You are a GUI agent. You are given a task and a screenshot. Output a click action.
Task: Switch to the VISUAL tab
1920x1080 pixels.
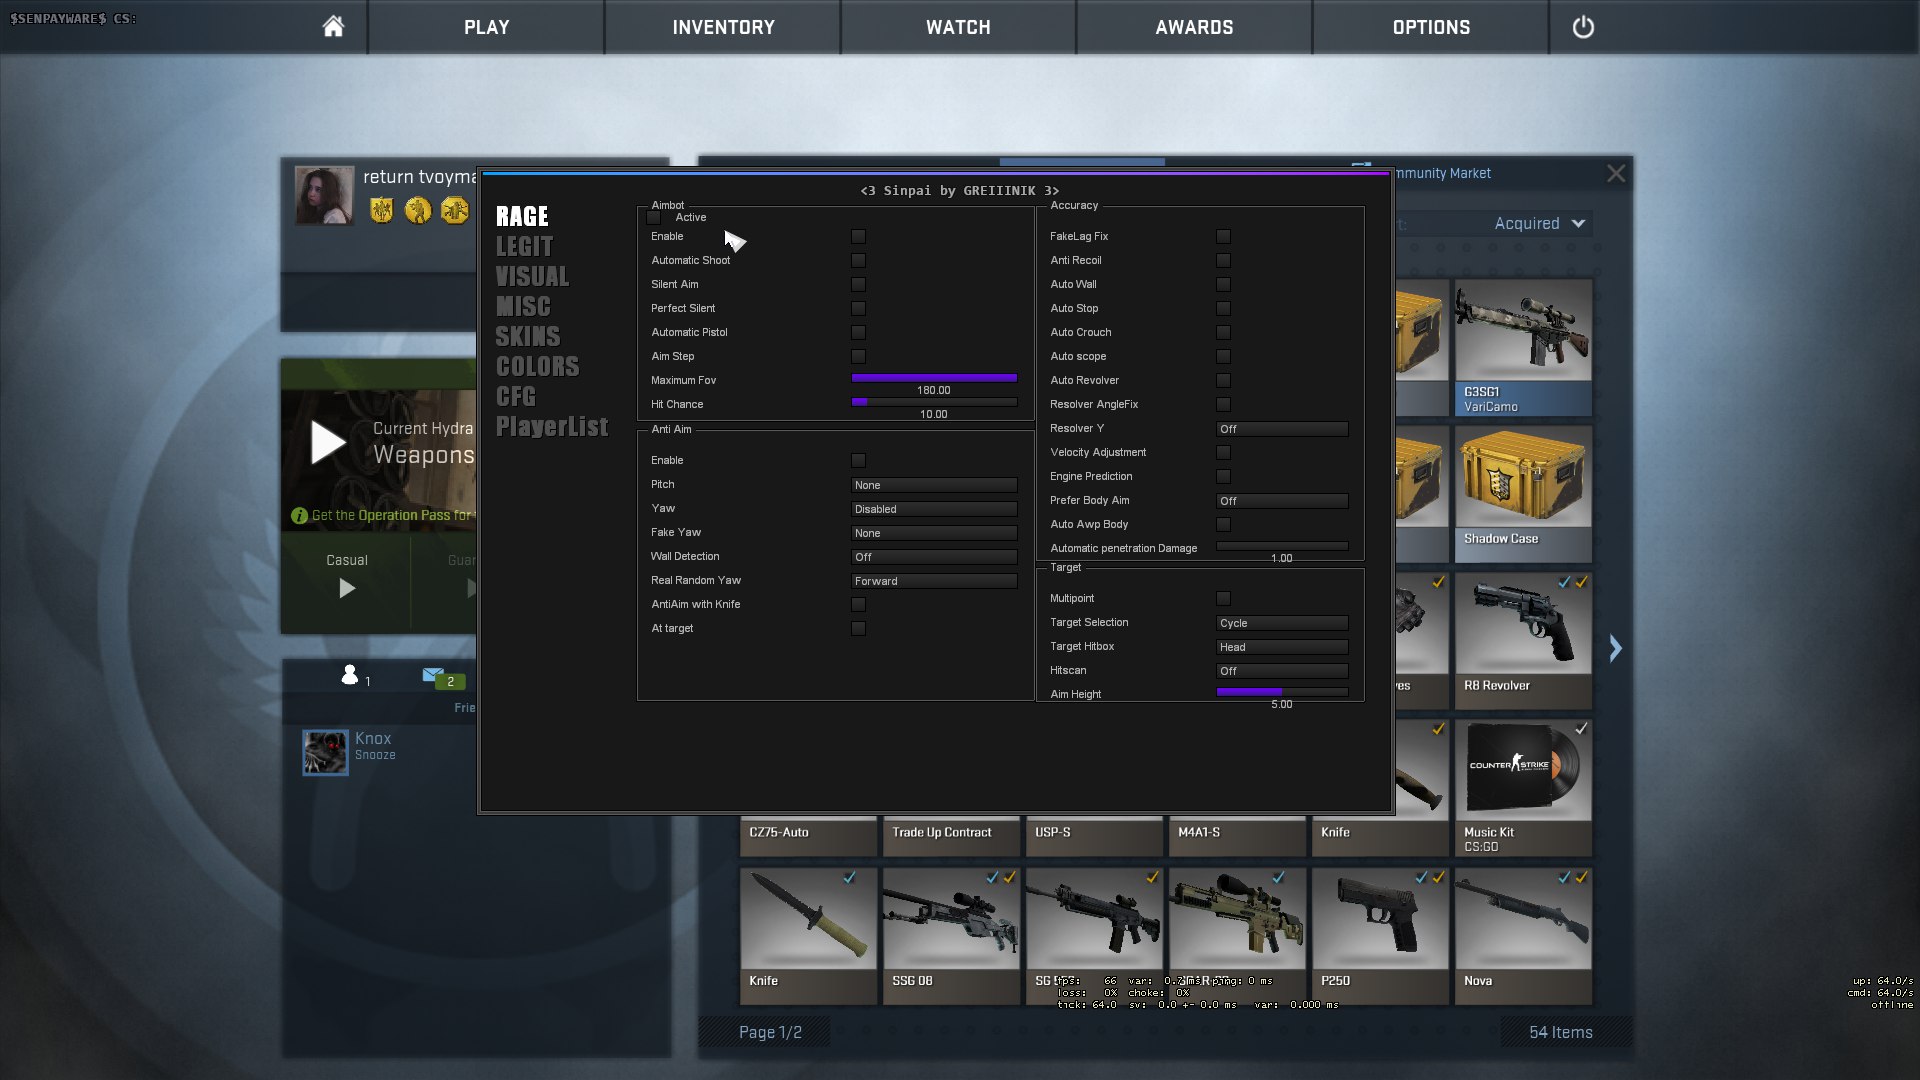coord(532,277)
